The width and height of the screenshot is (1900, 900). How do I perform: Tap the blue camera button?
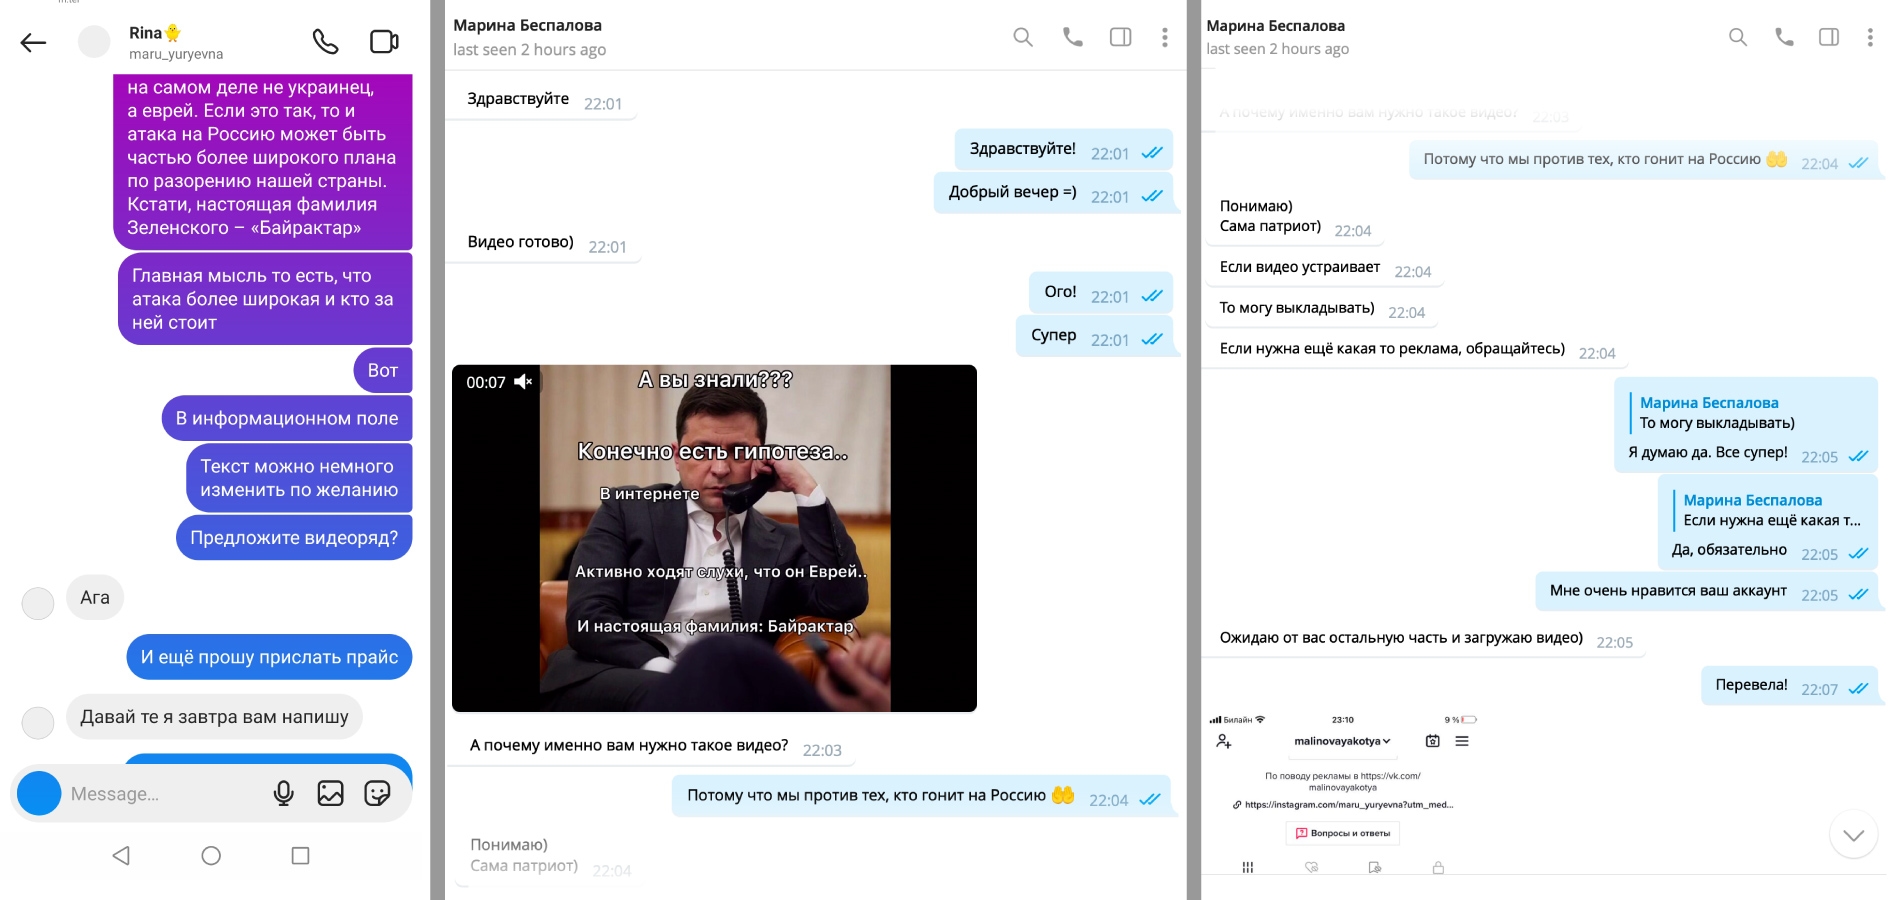tap(40, 793)
